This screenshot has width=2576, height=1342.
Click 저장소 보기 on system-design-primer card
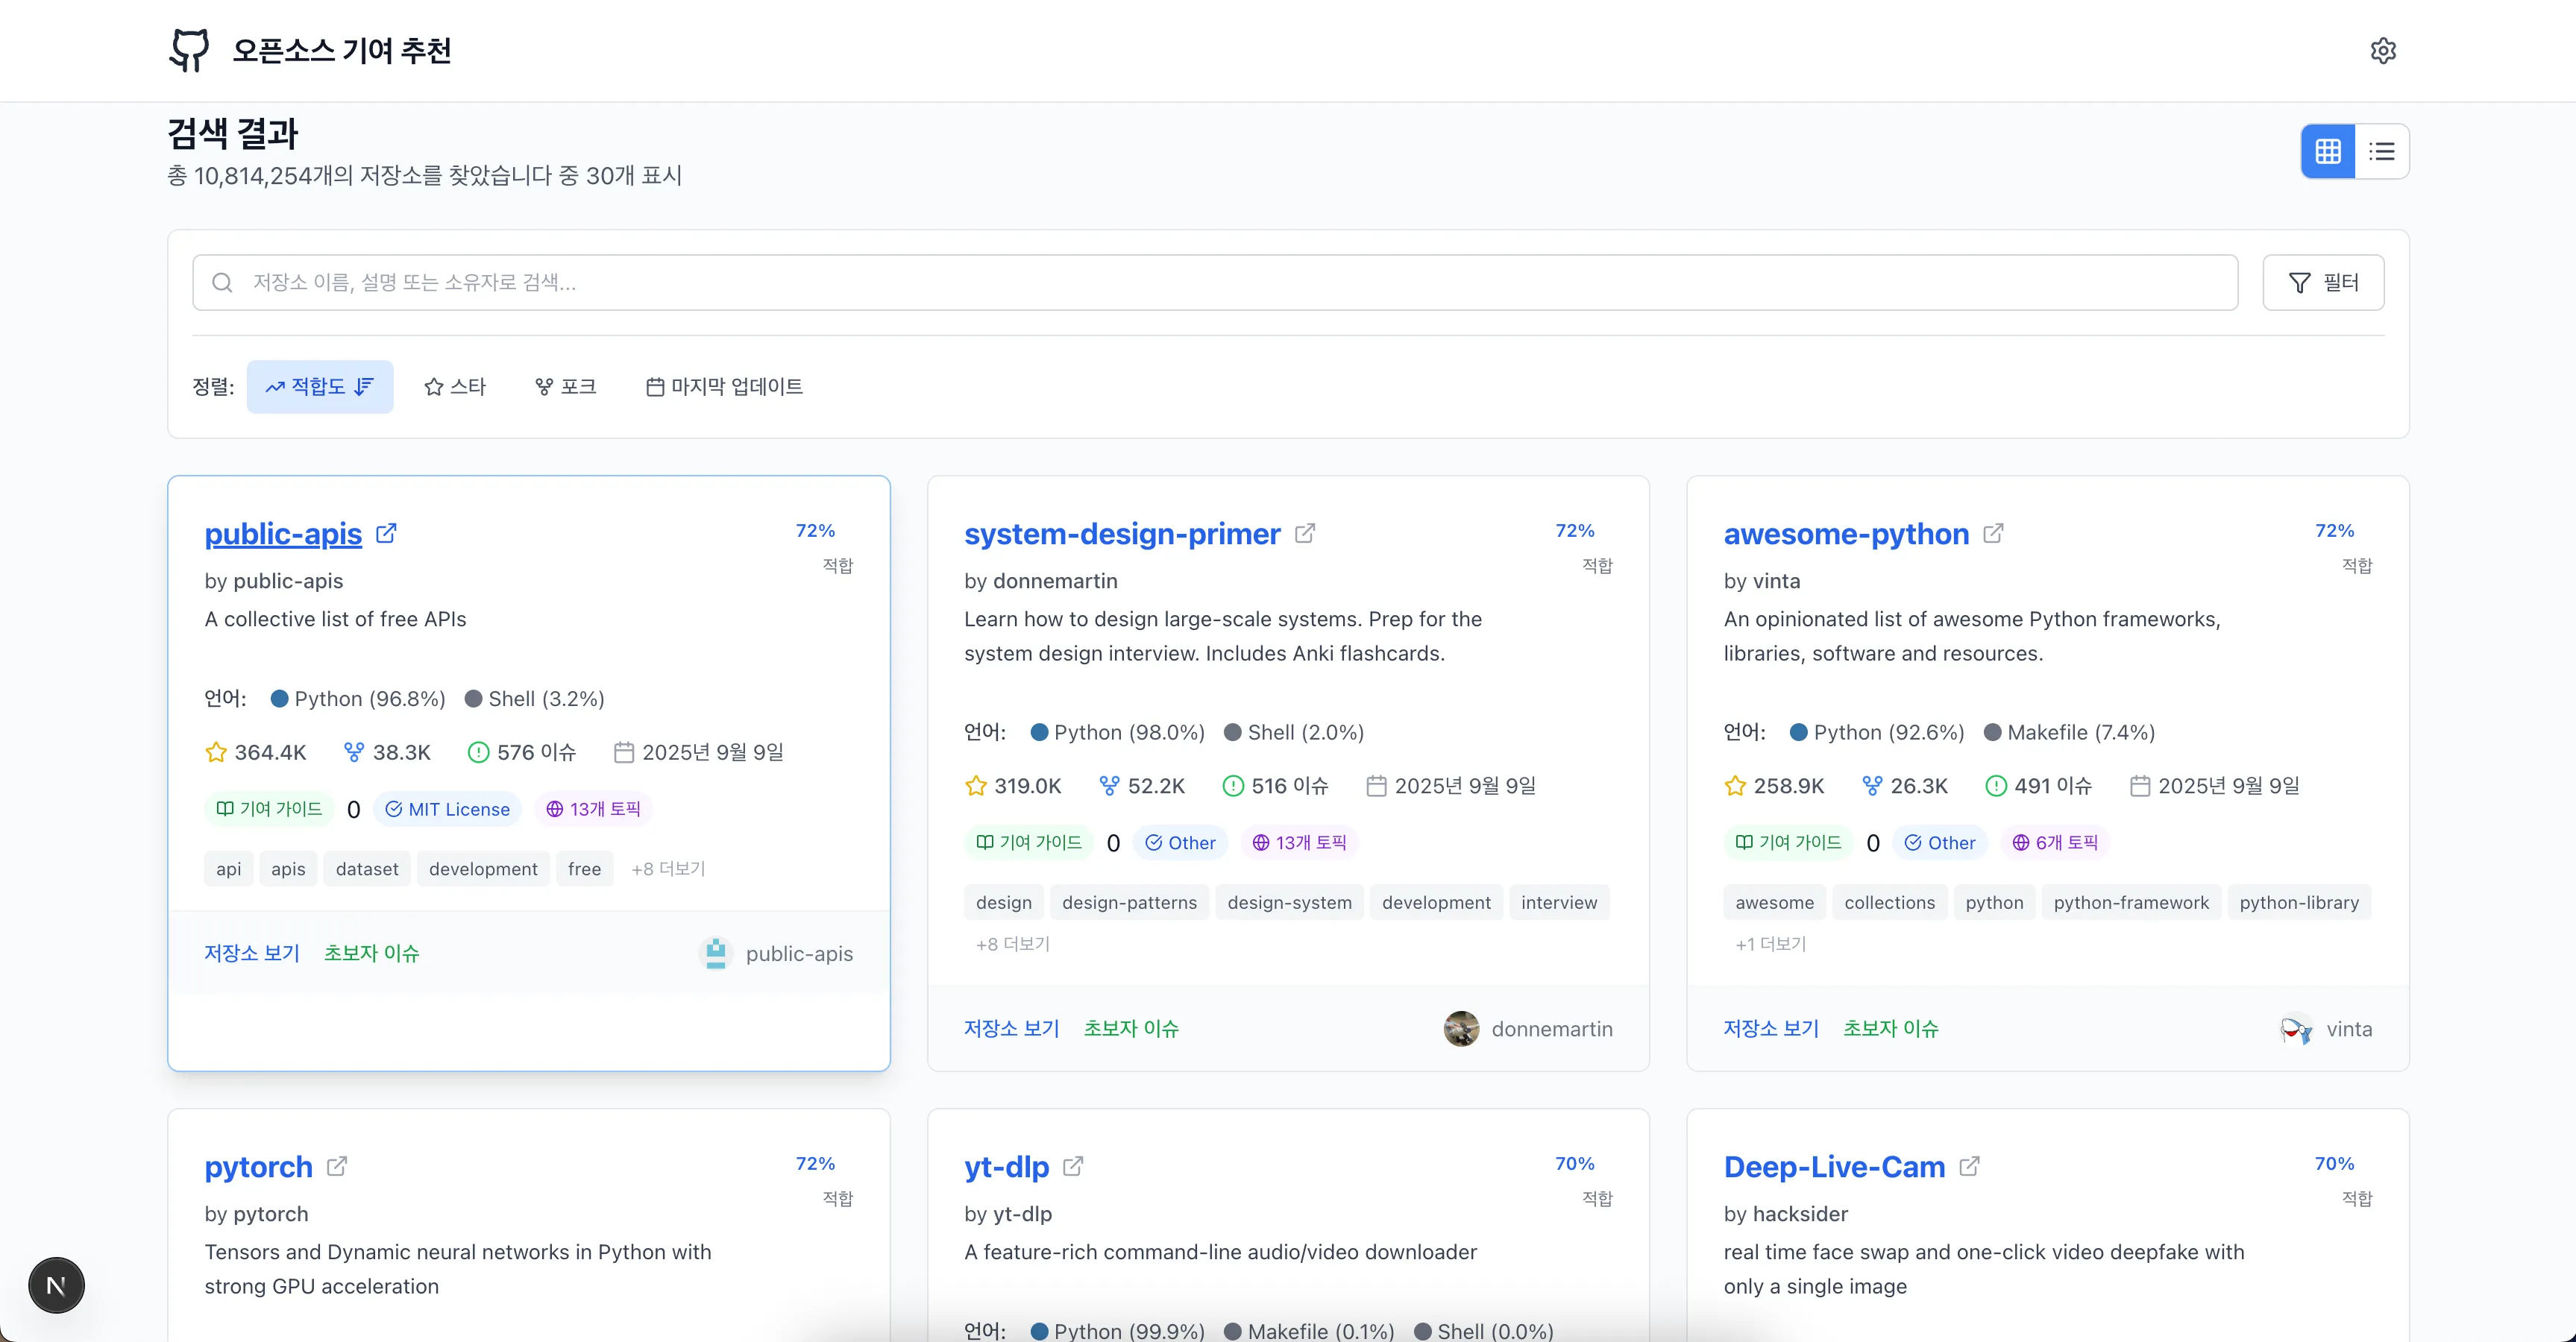pos(1012,1028)
